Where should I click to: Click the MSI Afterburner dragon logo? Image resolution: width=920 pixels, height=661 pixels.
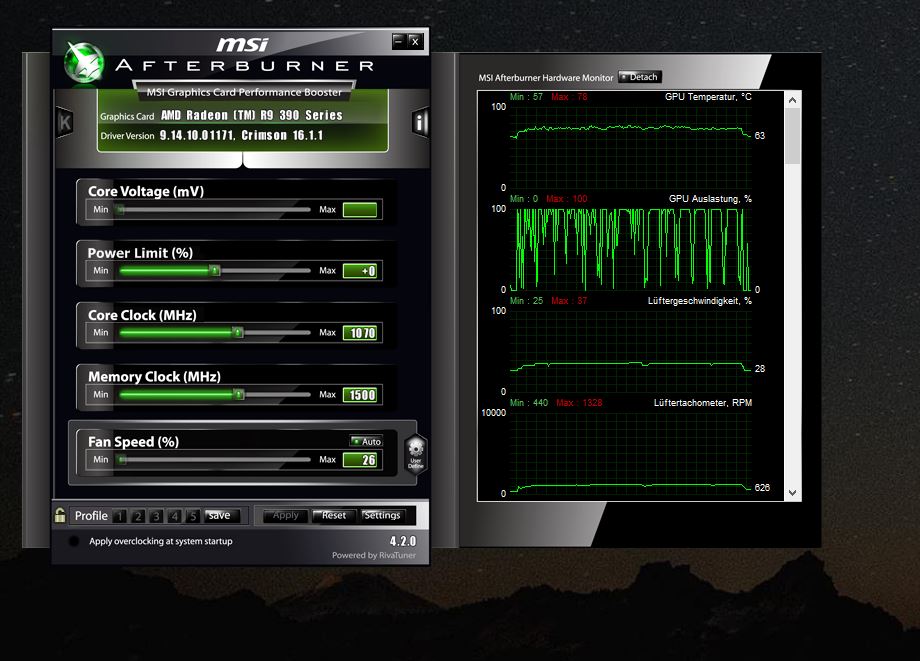[84, 62]
